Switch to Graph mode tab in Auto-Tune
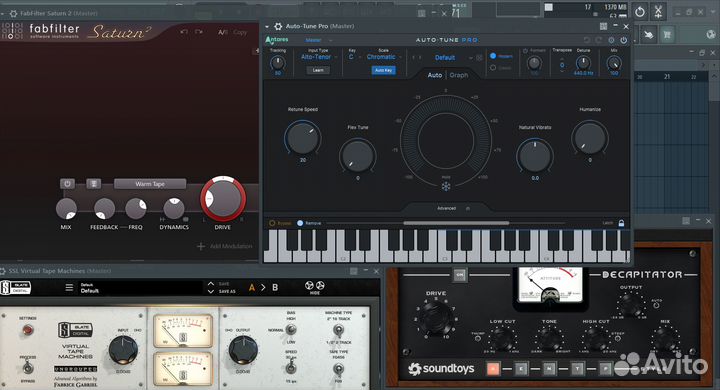720x390 pixels. [x=459, y=75]
